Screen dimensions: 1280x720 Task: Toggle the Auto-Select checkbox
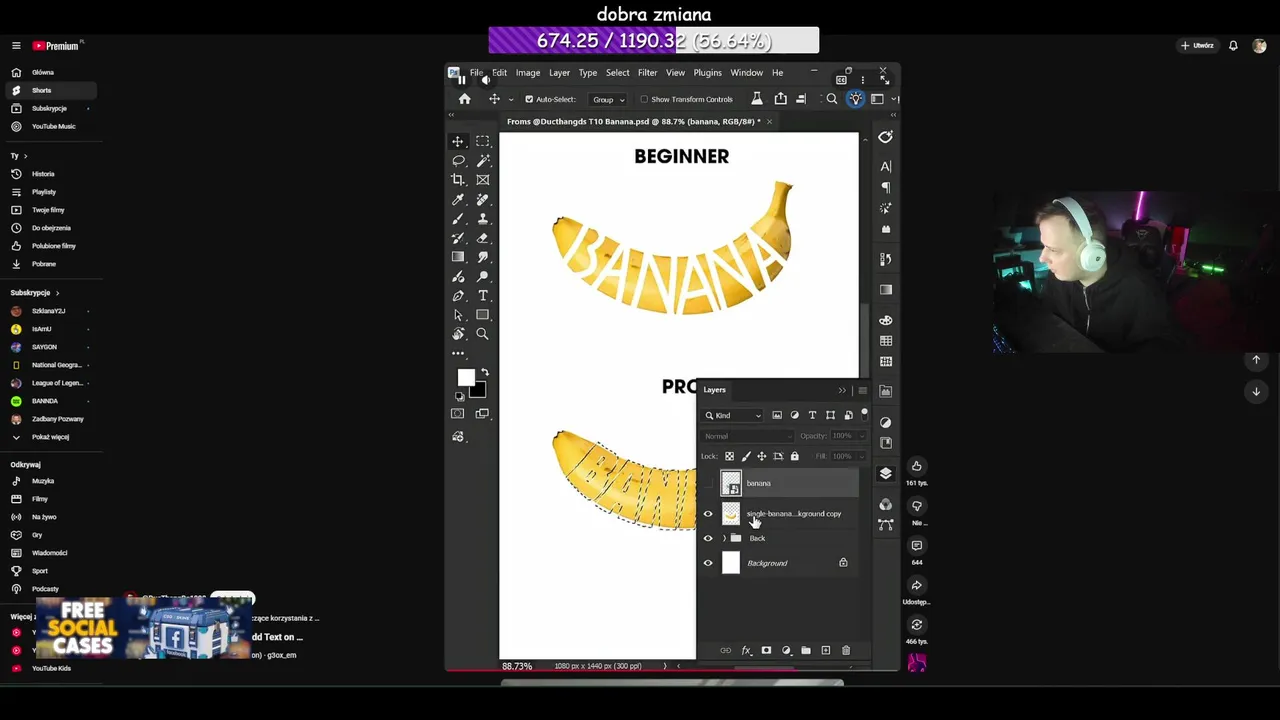pyautogui.click(x=529, y=99)
